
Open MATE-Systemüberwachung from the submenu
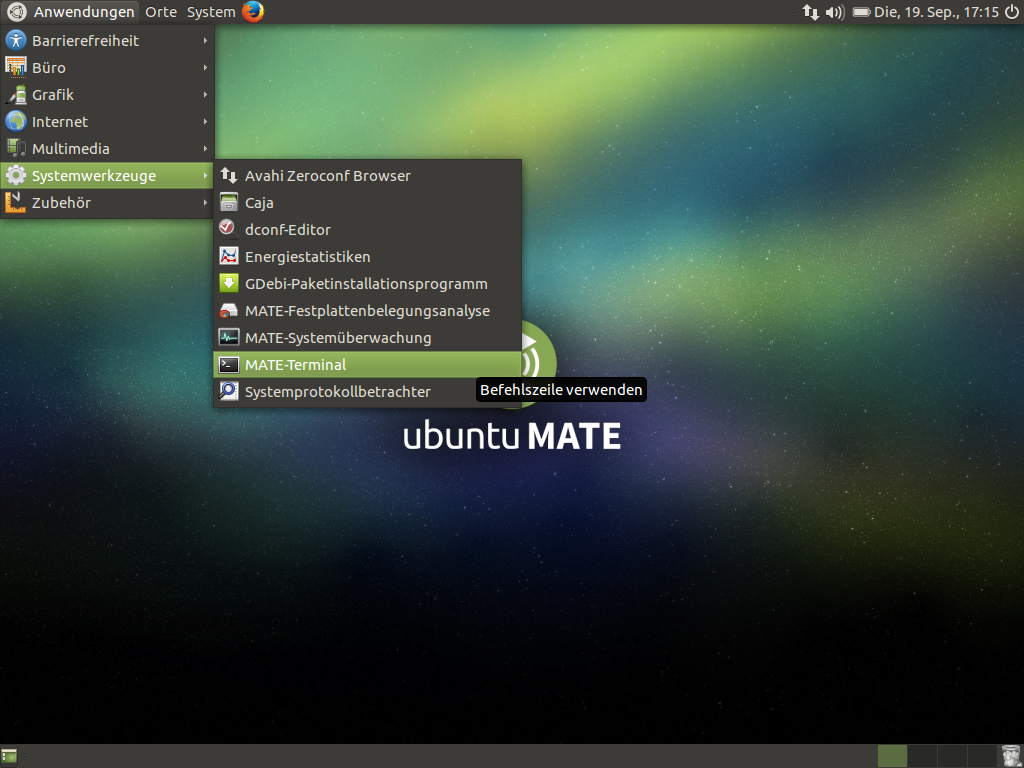337,338
